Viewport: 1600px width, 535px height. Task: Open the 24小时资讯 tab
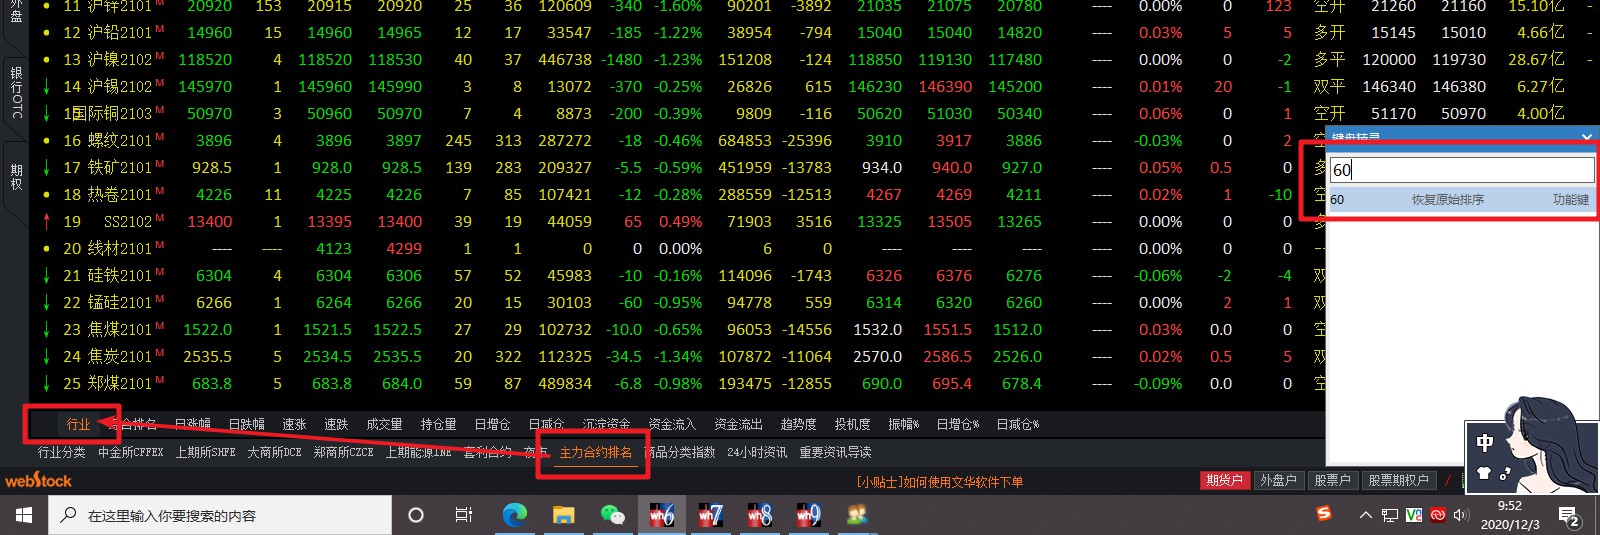tap(757, 453)
